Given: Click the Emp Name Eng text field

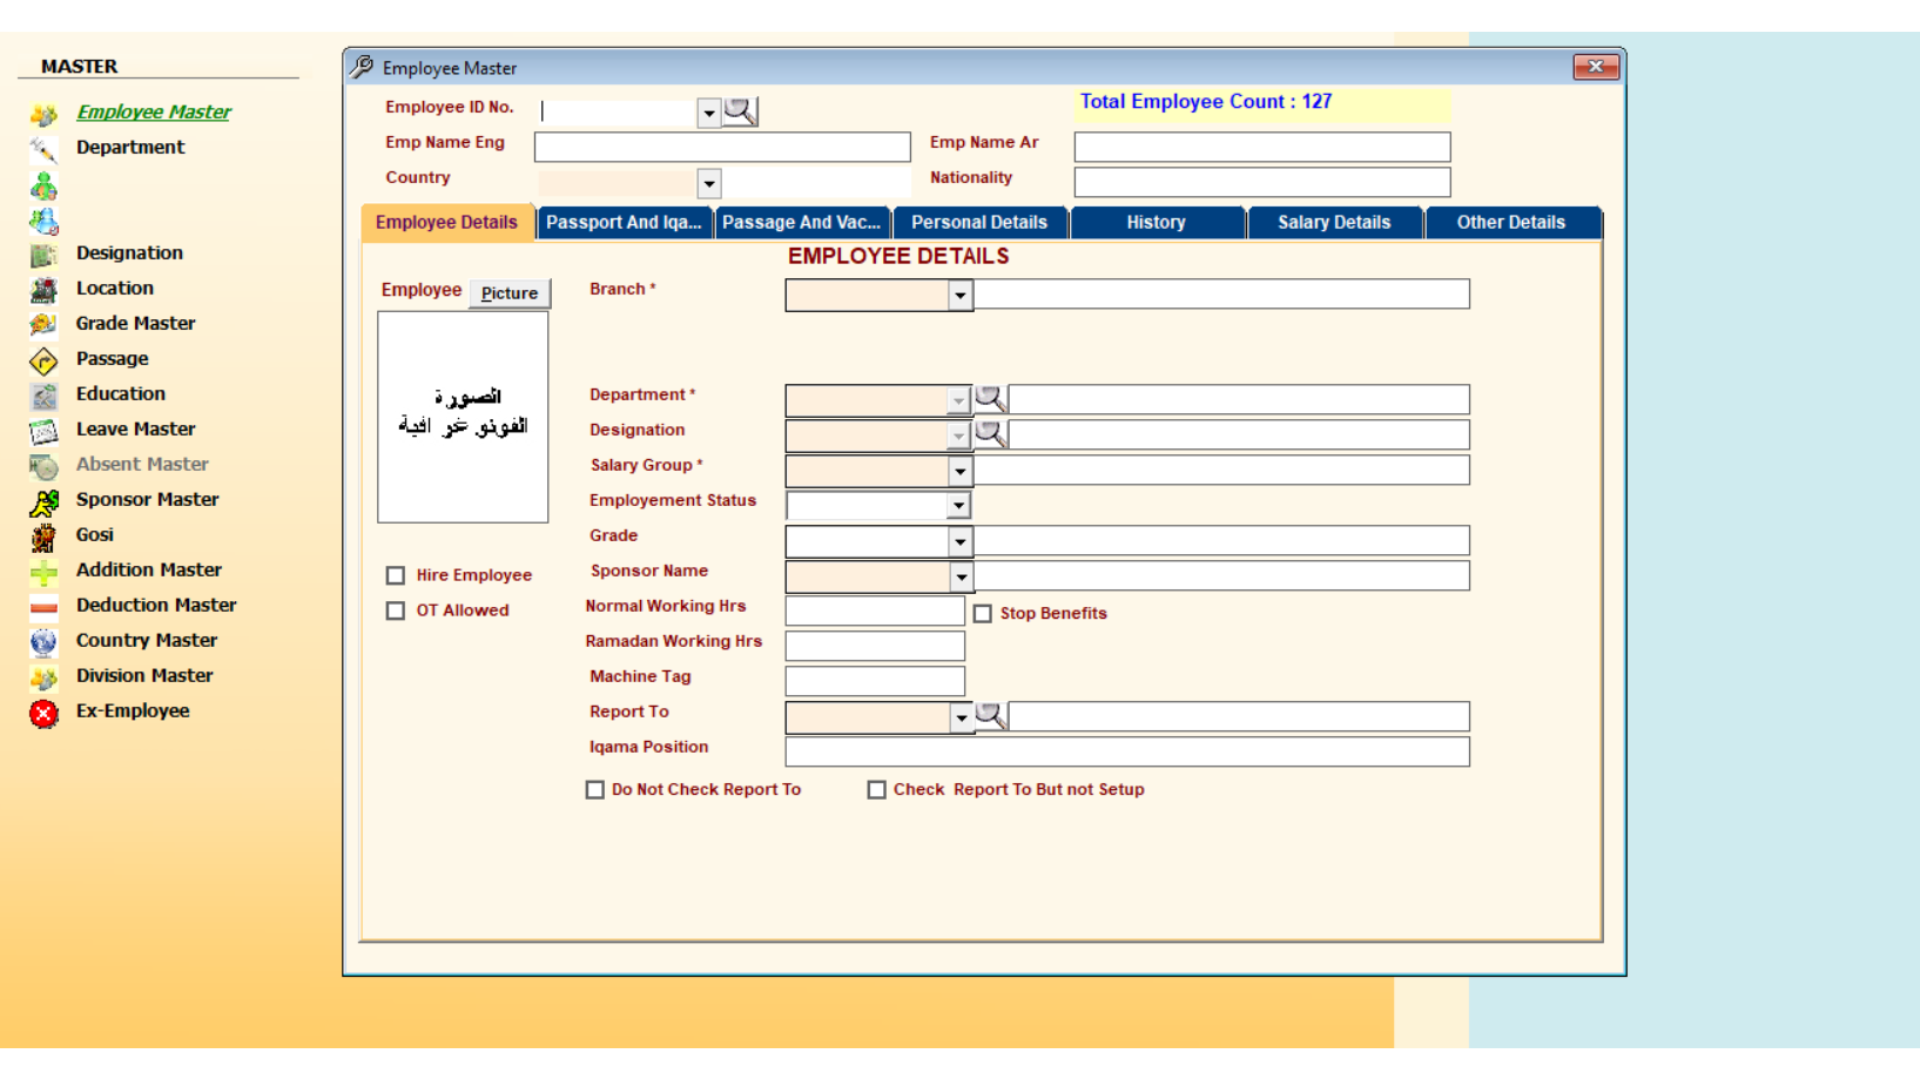Looking at the screenshot, I should click(722, 147).
